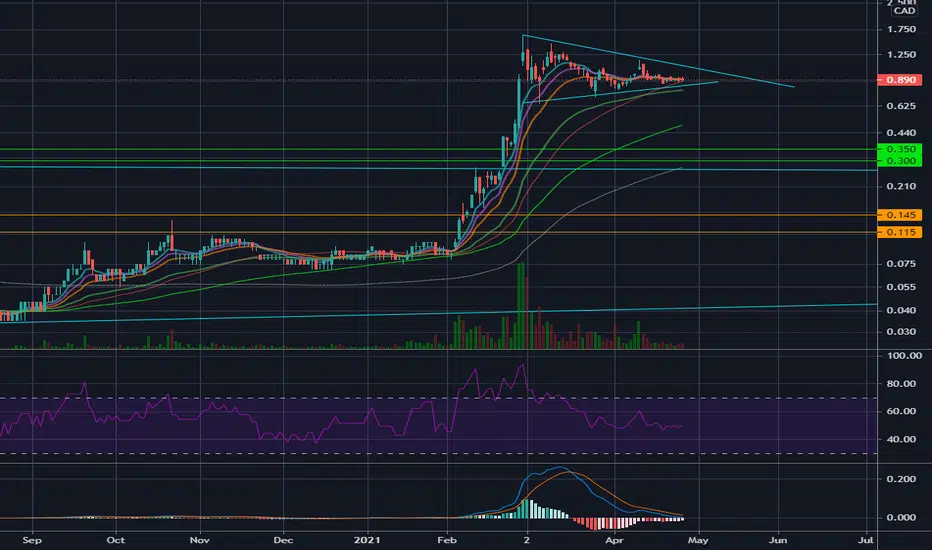This screenshot has width=932, height=550.
Task: Click the 40.00 RSI scale value
Action: [x=901, y=439]
